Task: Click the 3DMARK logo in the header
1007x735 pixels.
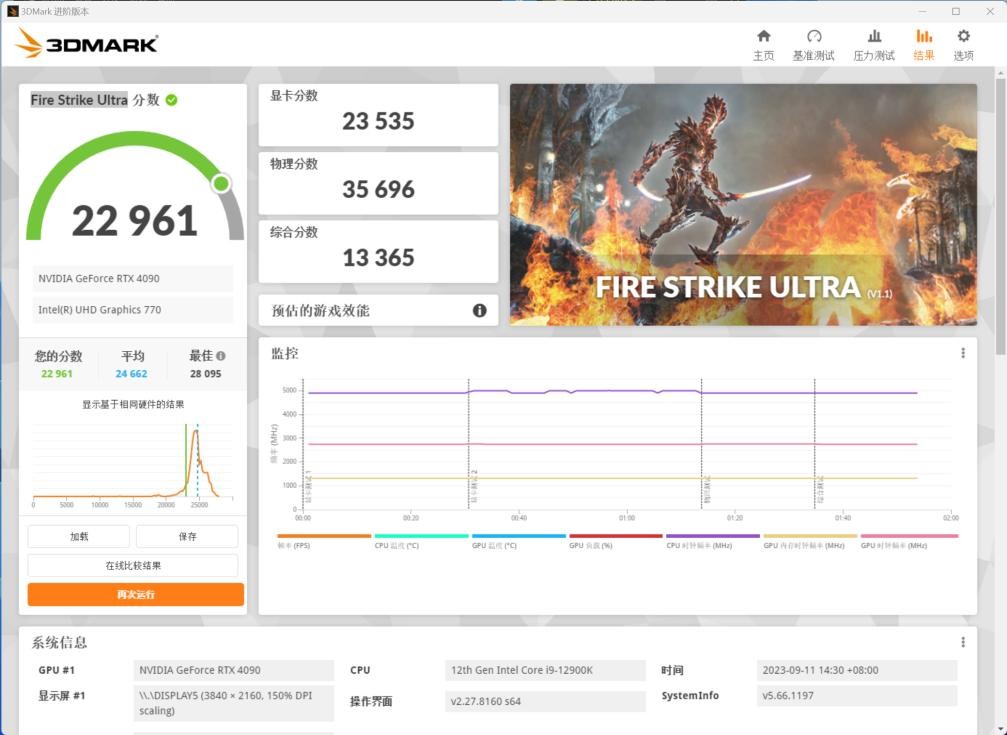Action: point(88,44)
